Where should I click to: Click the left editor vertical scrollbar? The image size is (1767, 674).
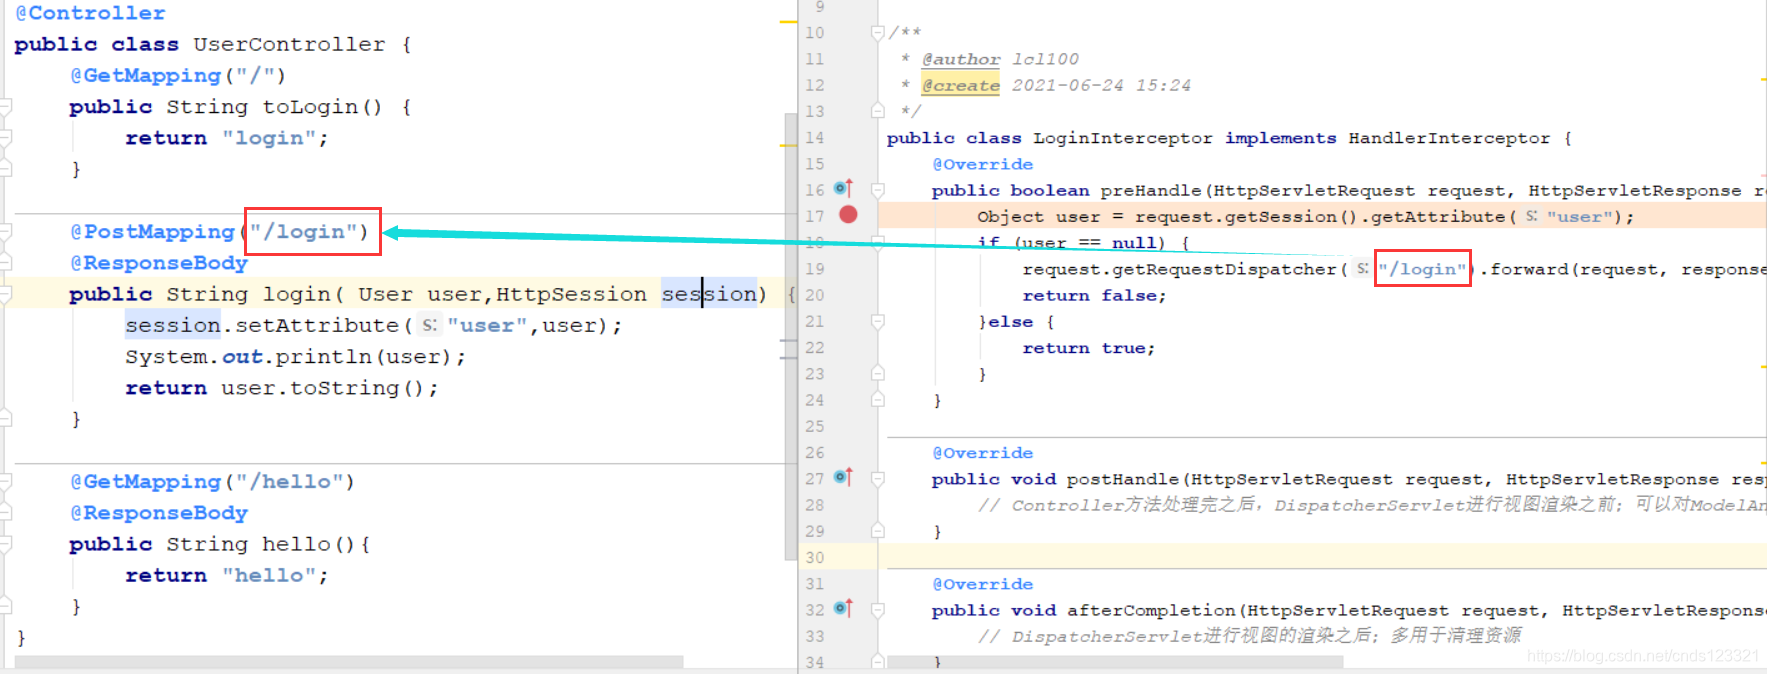click(x=790, y=335)
